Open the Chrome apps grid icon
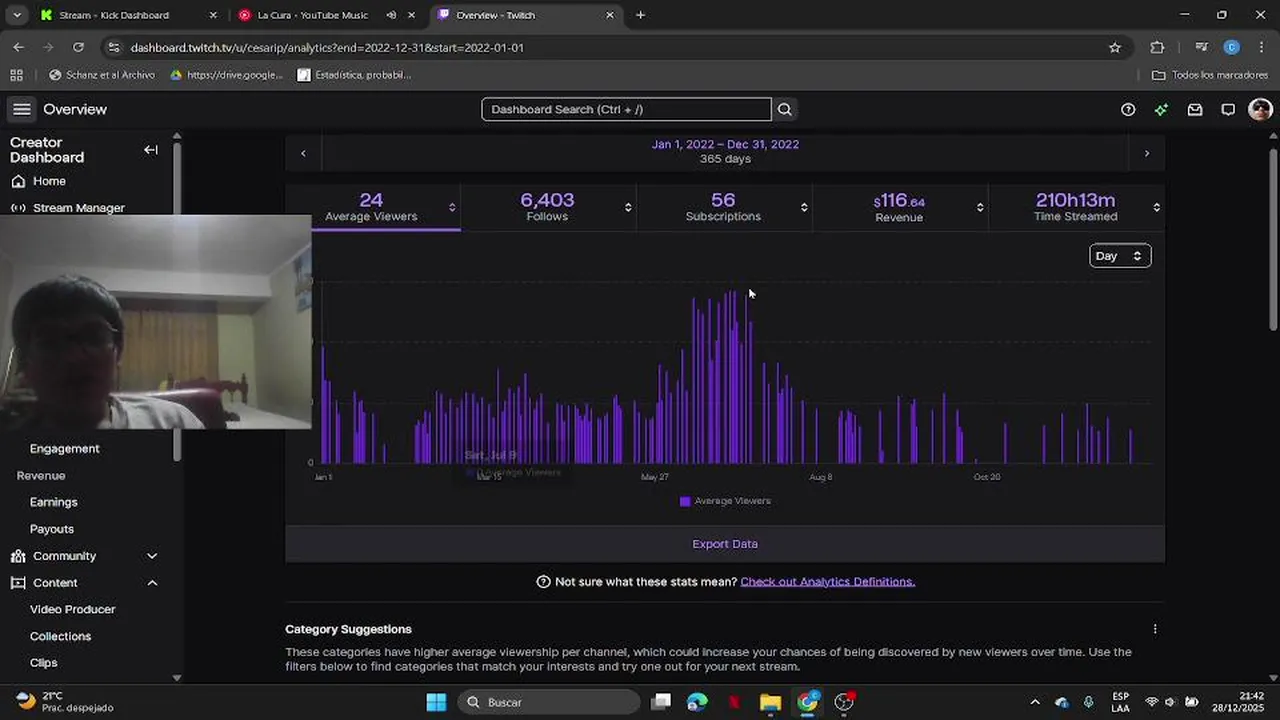The height and width of the screenshot is (720, 1280). pos(16,75)
